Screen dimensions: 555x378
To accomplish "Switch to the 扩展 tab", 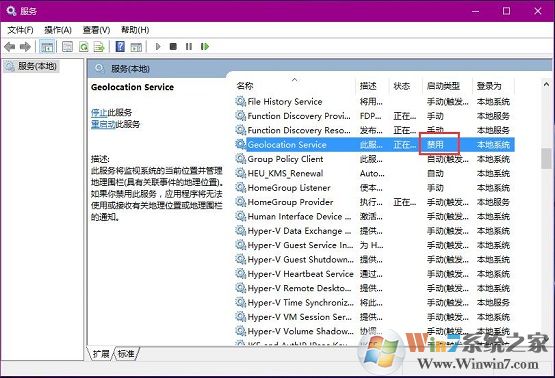I will pyautogui.click(x=101, y=354).
